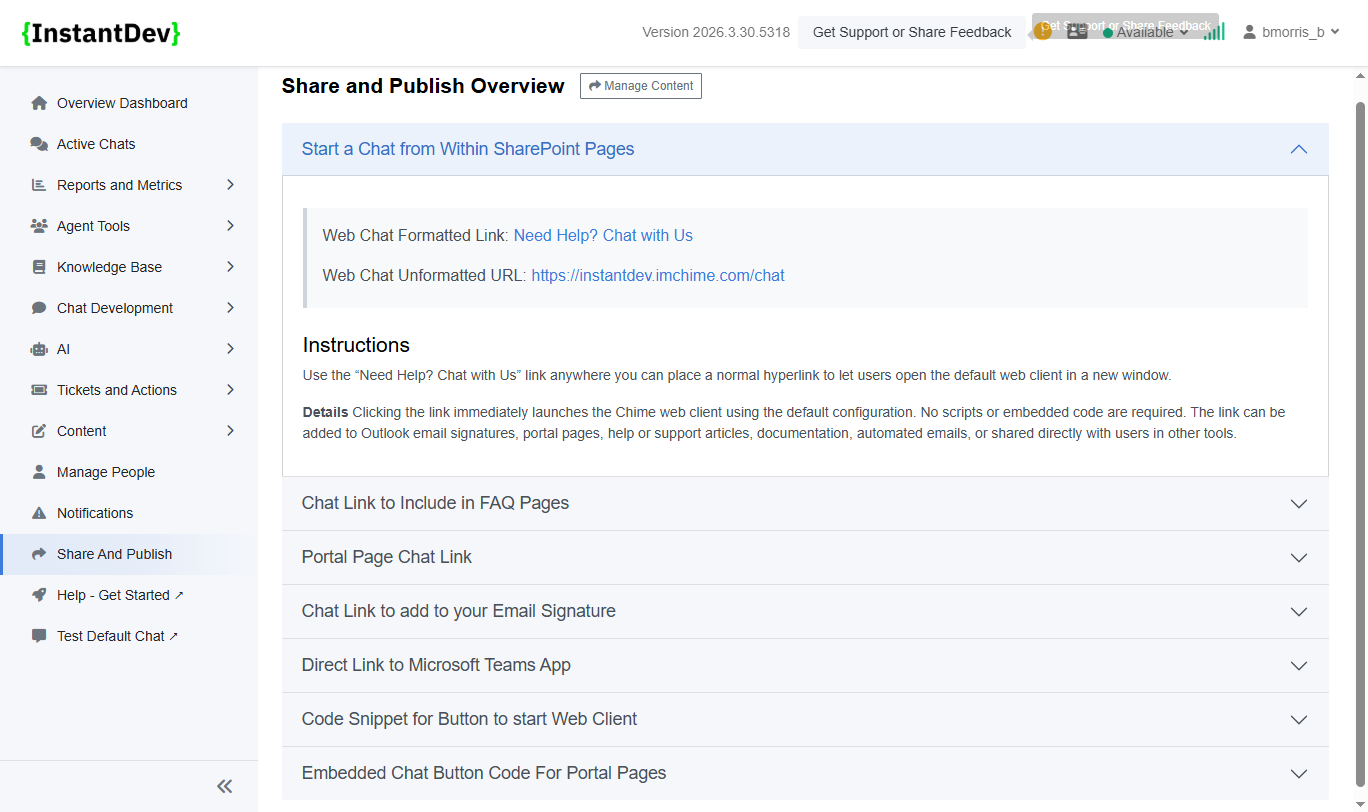
Task: Click the Content edit icon
Action: point(39,431)
